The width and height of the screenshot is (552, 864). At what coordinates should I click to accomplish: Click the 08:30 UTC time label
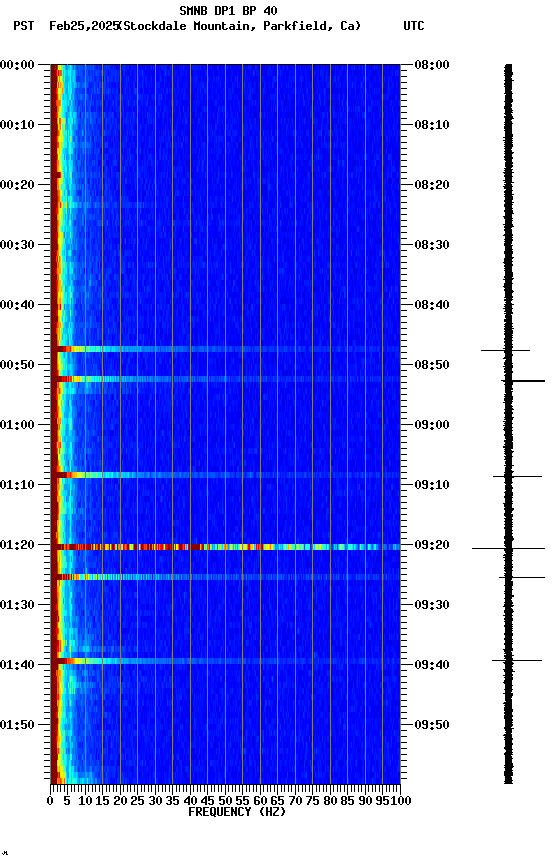coord(432,245)
